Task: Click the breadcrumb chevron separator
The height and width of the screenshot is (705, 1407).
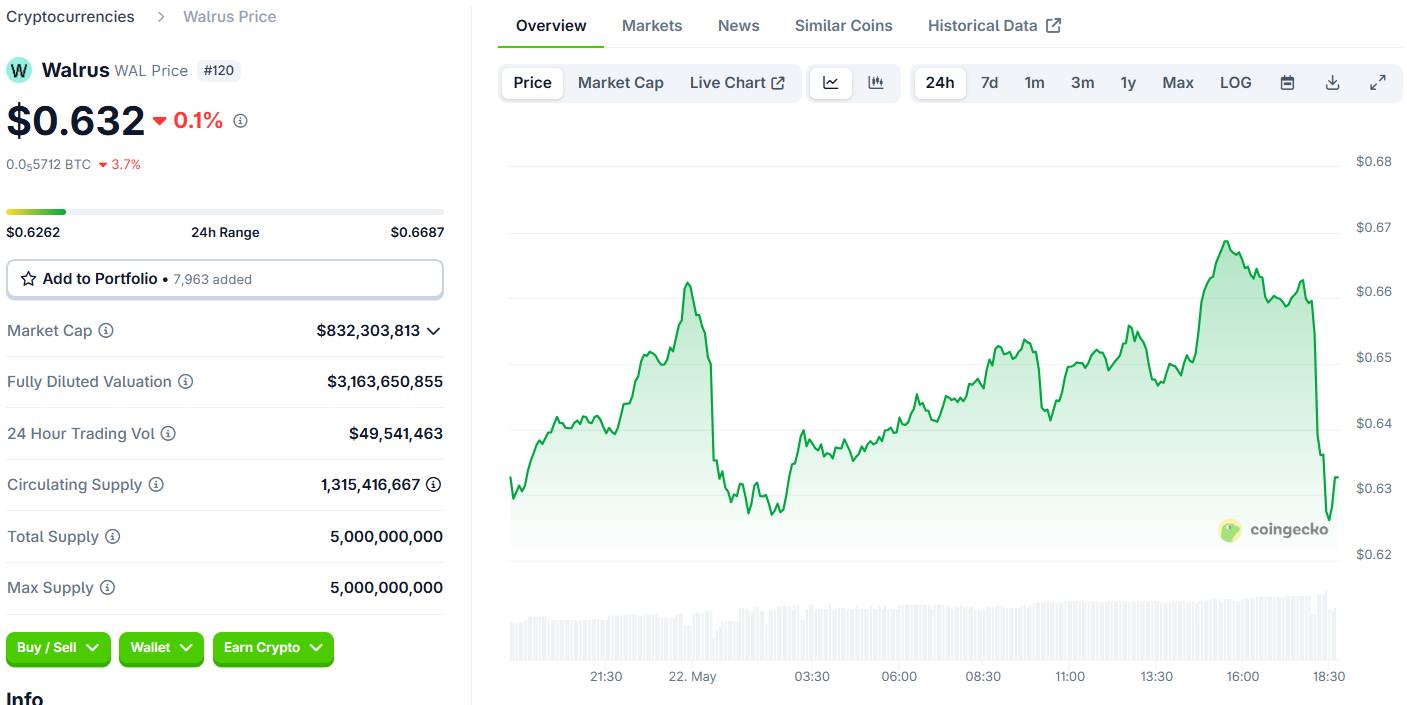Action: tap(160, 17)
